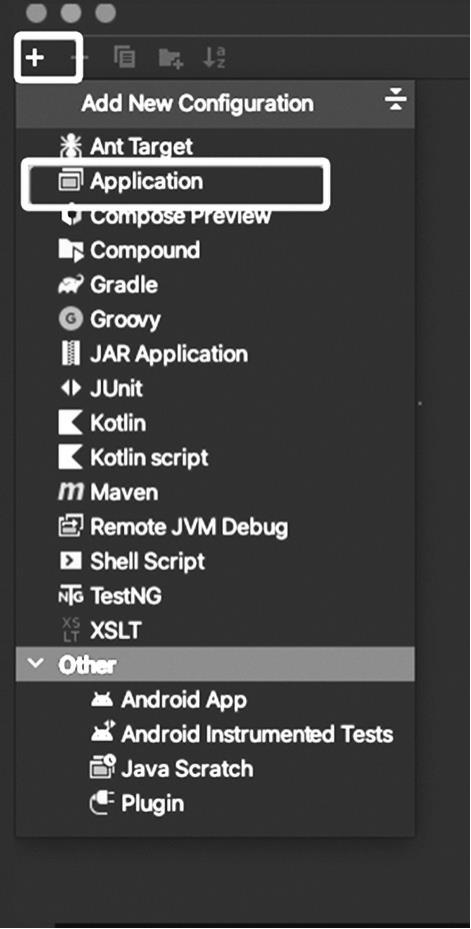Click the new folder toolbar icon
Screen dimensions: 471x929
(171, 58)
